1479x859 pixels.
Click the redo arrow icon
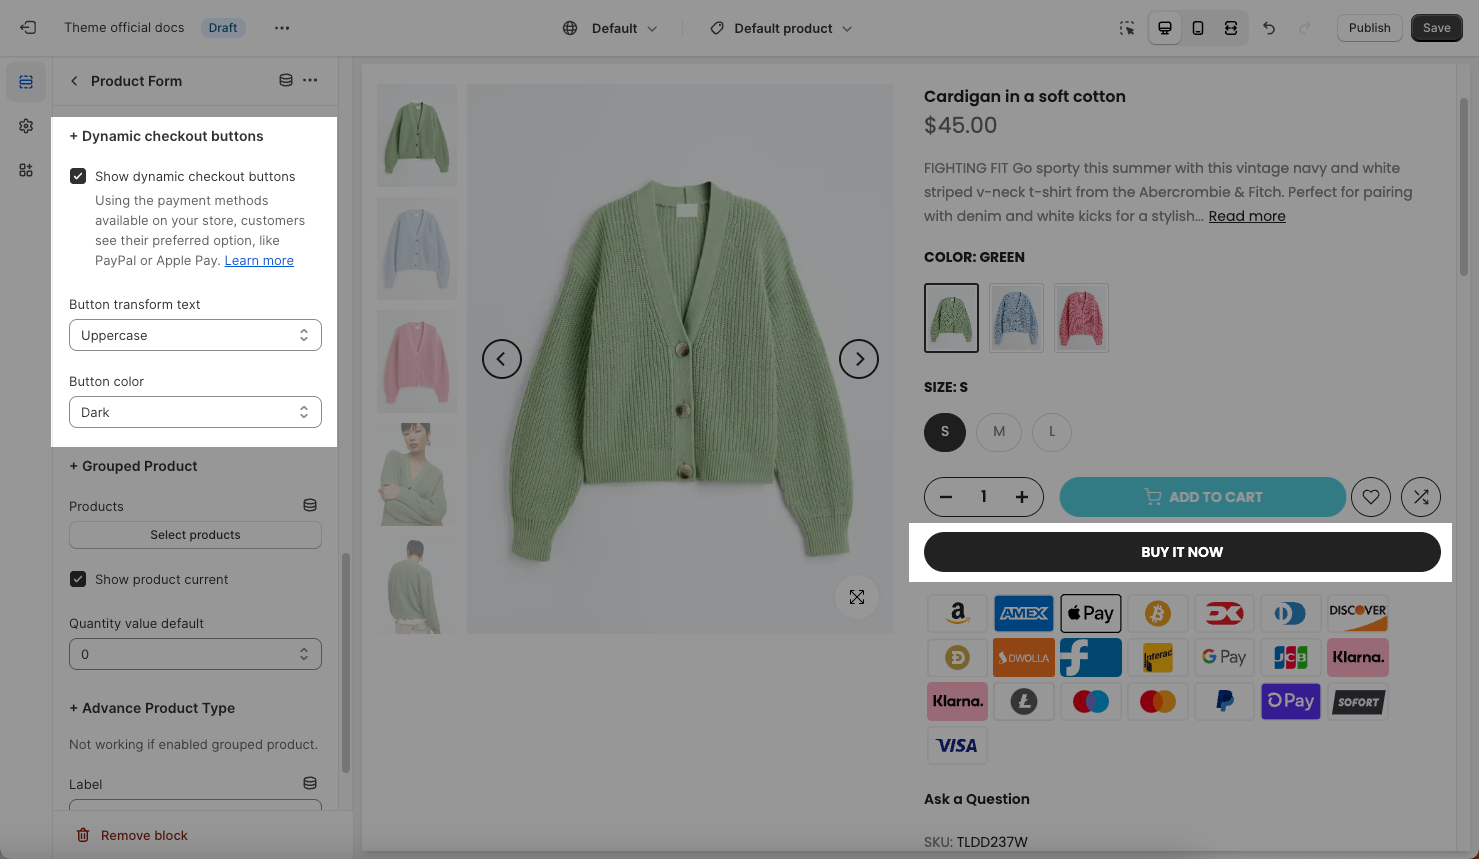tap(1305, 28)
